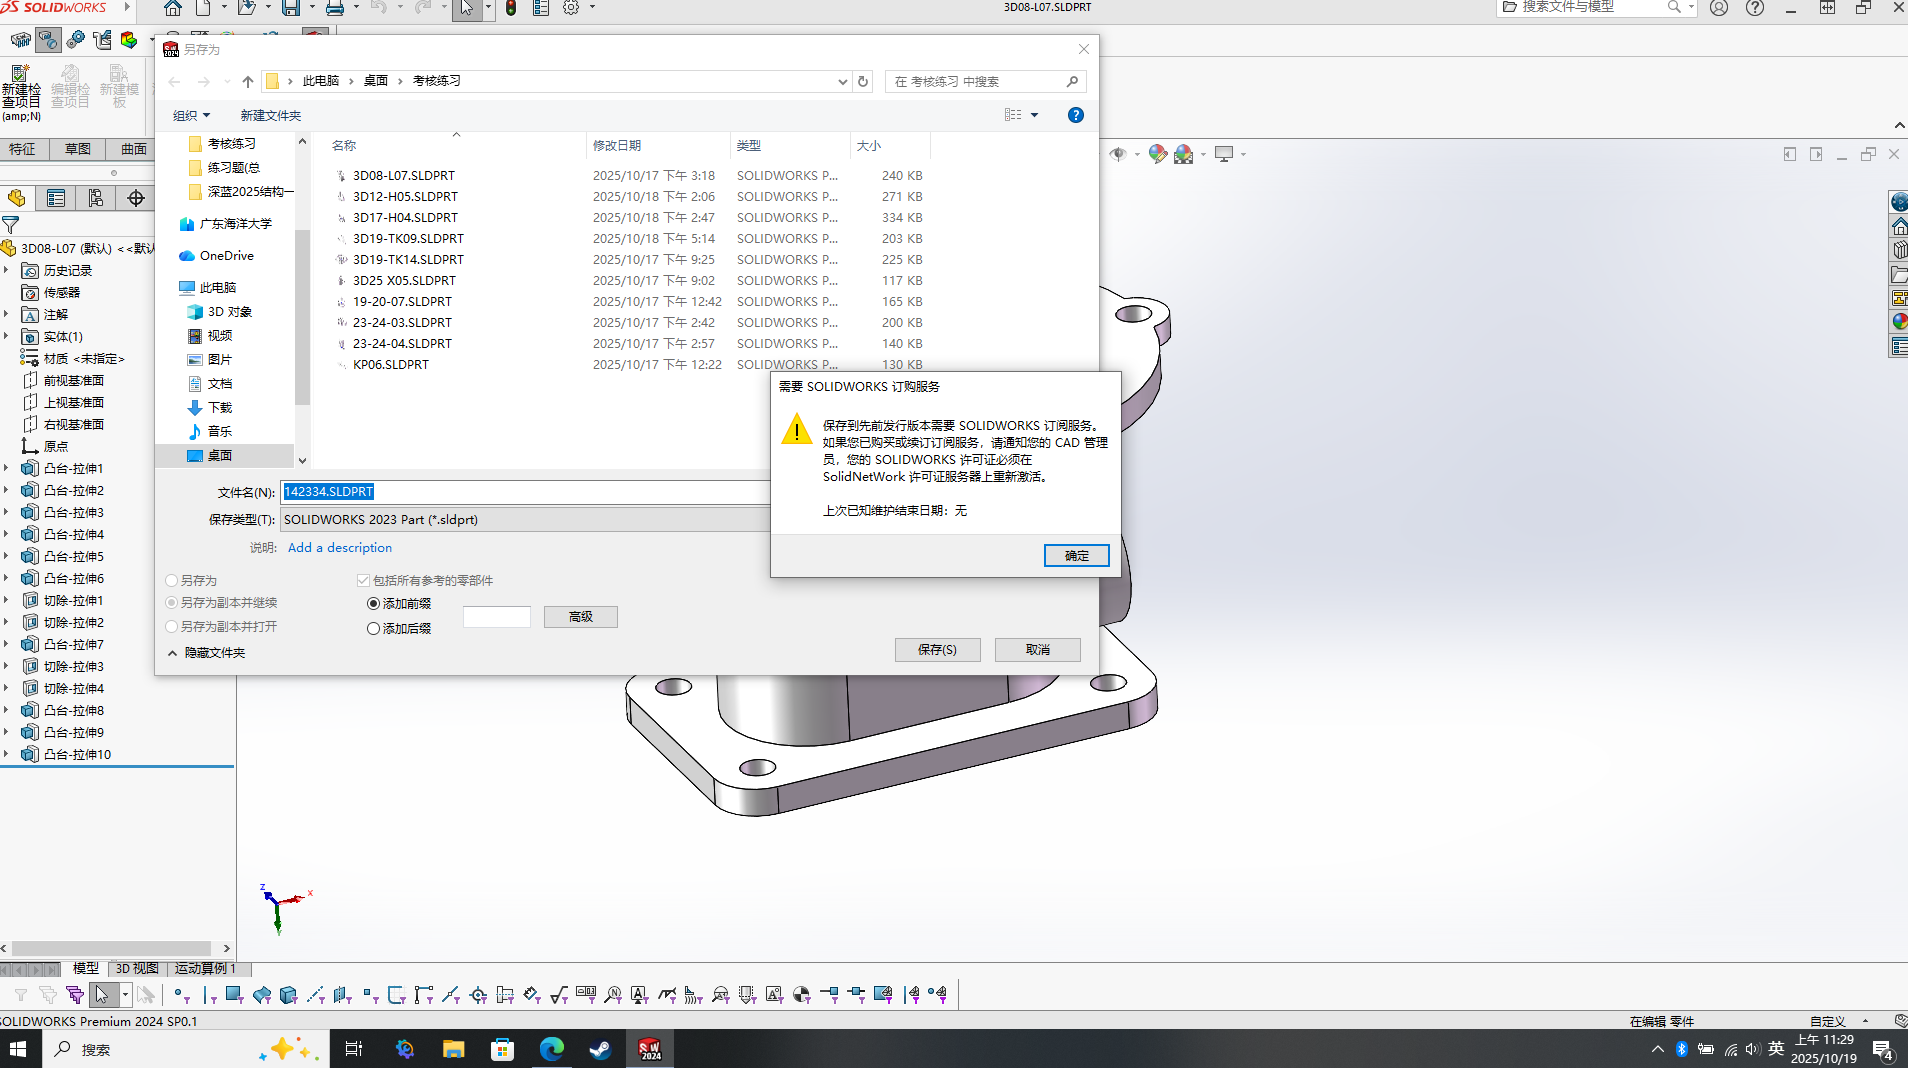
Task: Click the New document icon
Action: point(203,8)
